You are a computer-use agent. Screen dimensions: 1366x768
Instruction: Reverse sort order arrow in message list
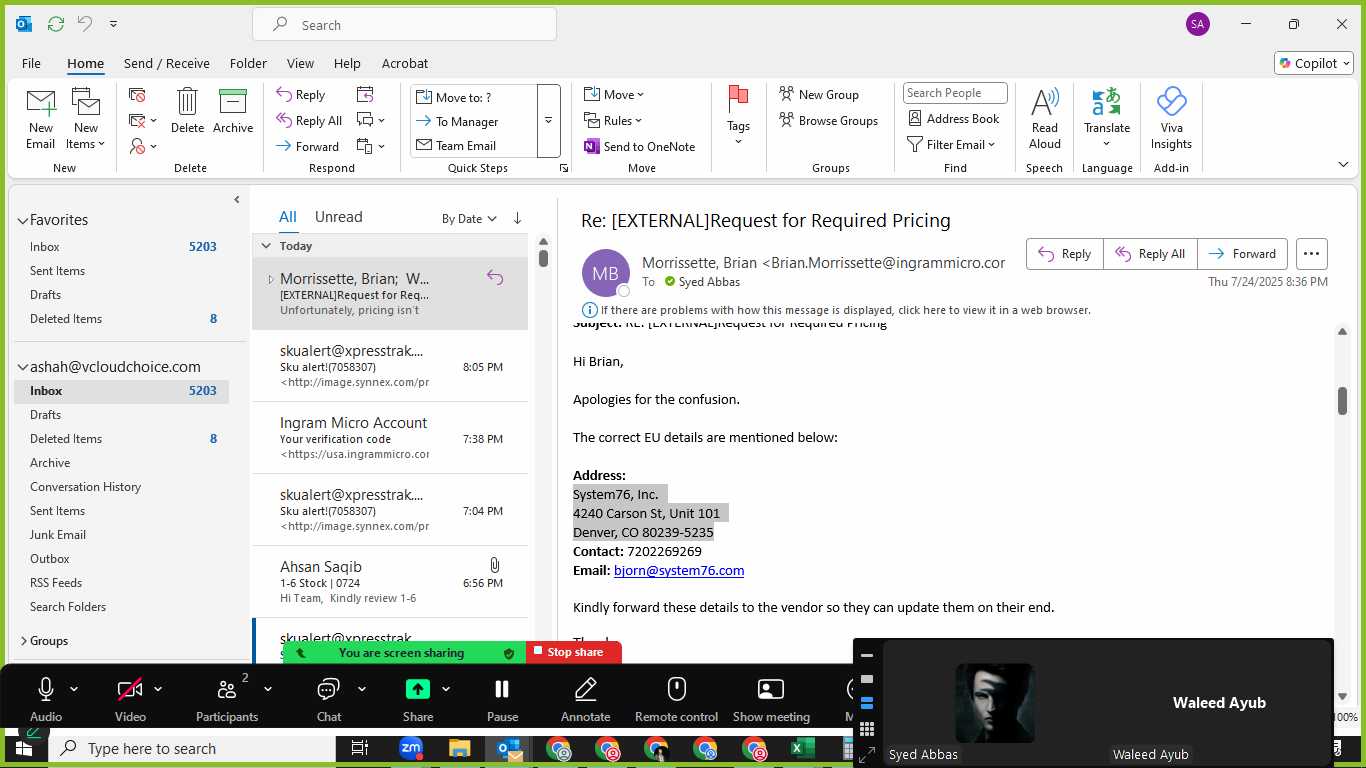click(517, 218)
